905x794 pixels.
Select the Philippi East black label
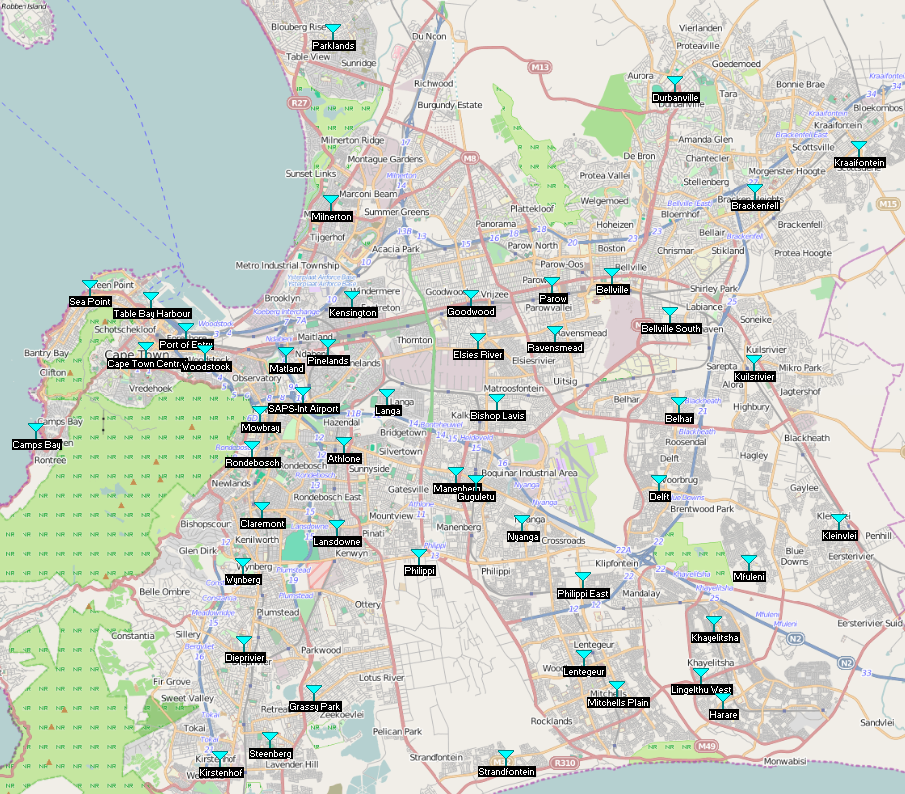click(583, 594)
